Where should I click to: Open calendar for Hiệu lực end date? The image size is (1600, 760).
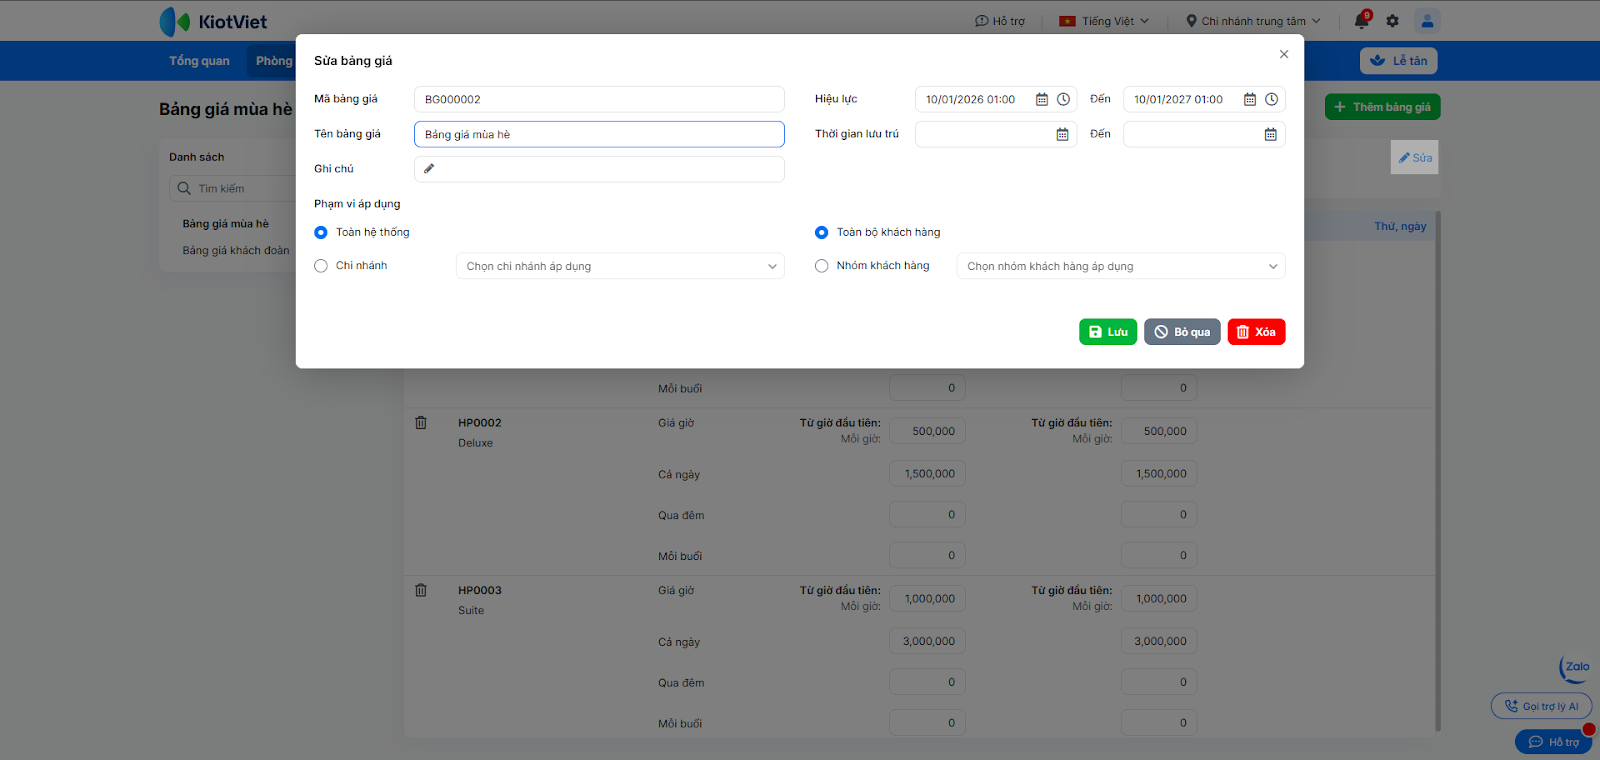click(1249, 100)
